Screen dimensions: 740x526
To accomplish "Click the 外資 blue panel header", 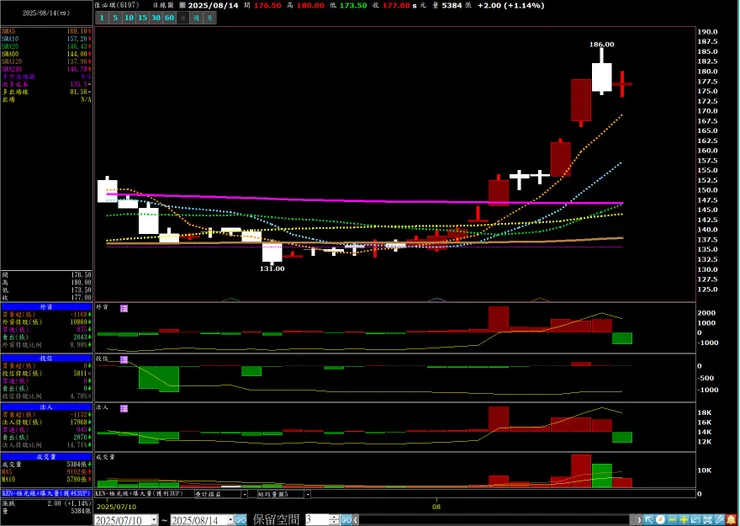I will coord(46,307).
